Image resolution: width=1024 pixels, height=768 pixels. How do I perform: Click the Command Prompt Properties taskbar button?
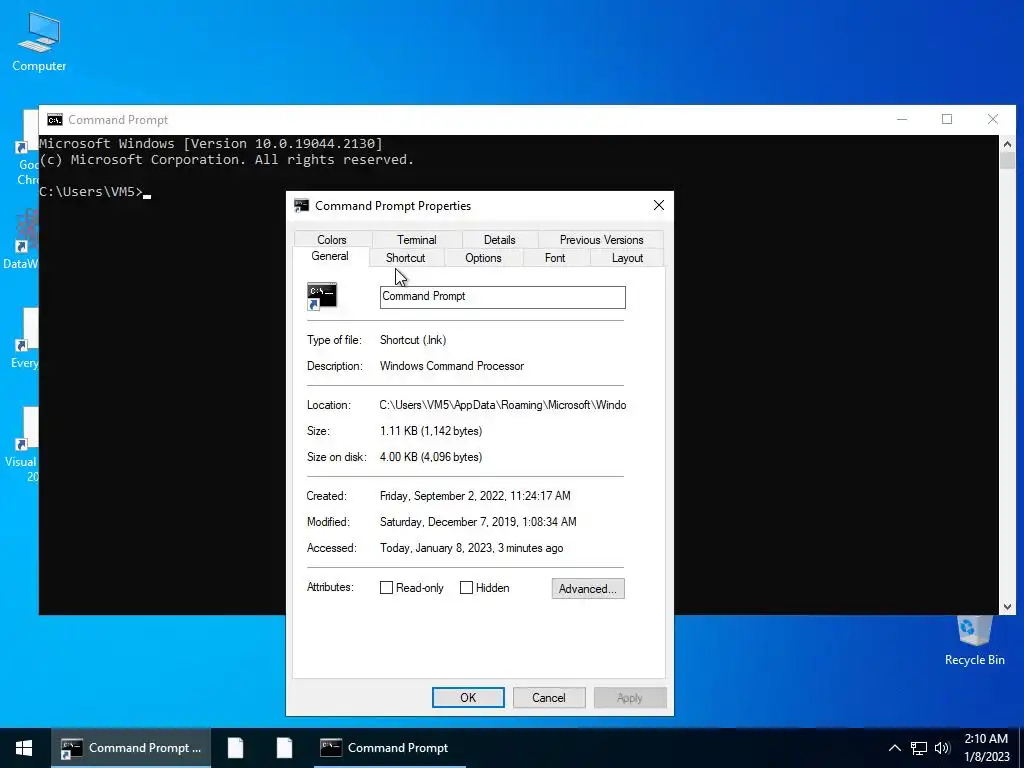131,748
